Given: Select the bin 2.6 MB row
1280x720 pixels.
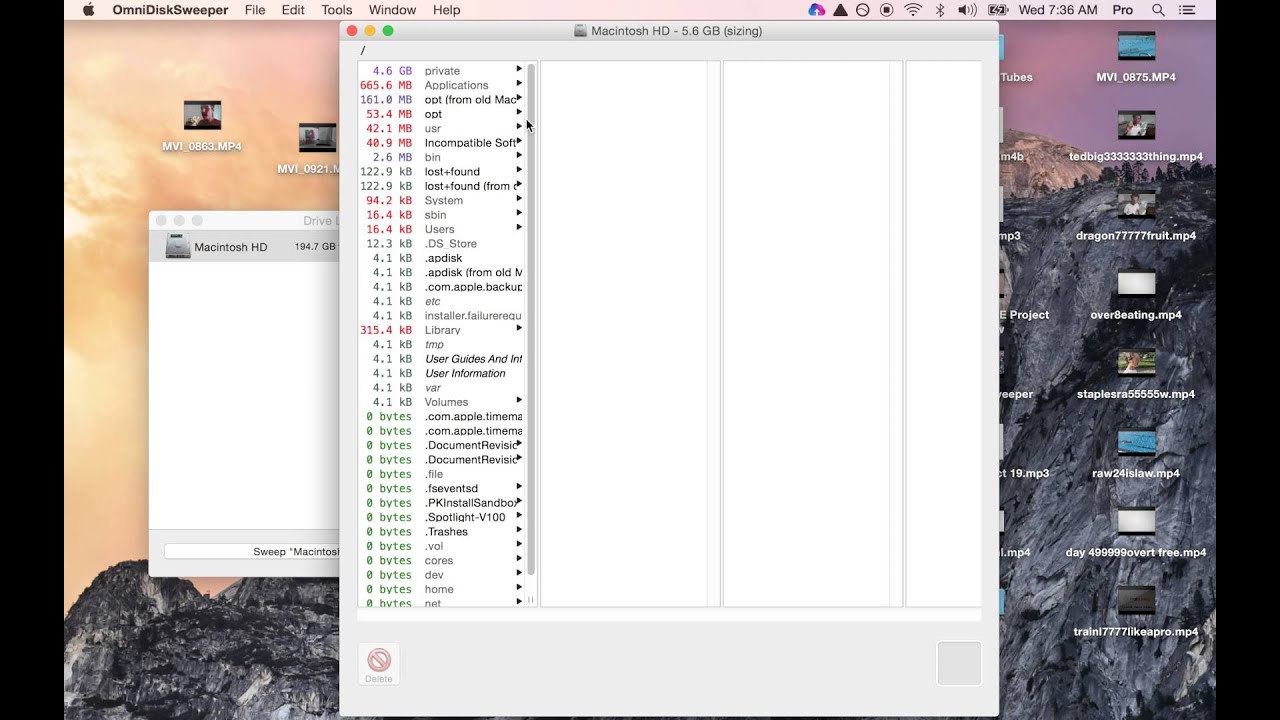Looking at the screenshot, I should (x=441, y=157).
